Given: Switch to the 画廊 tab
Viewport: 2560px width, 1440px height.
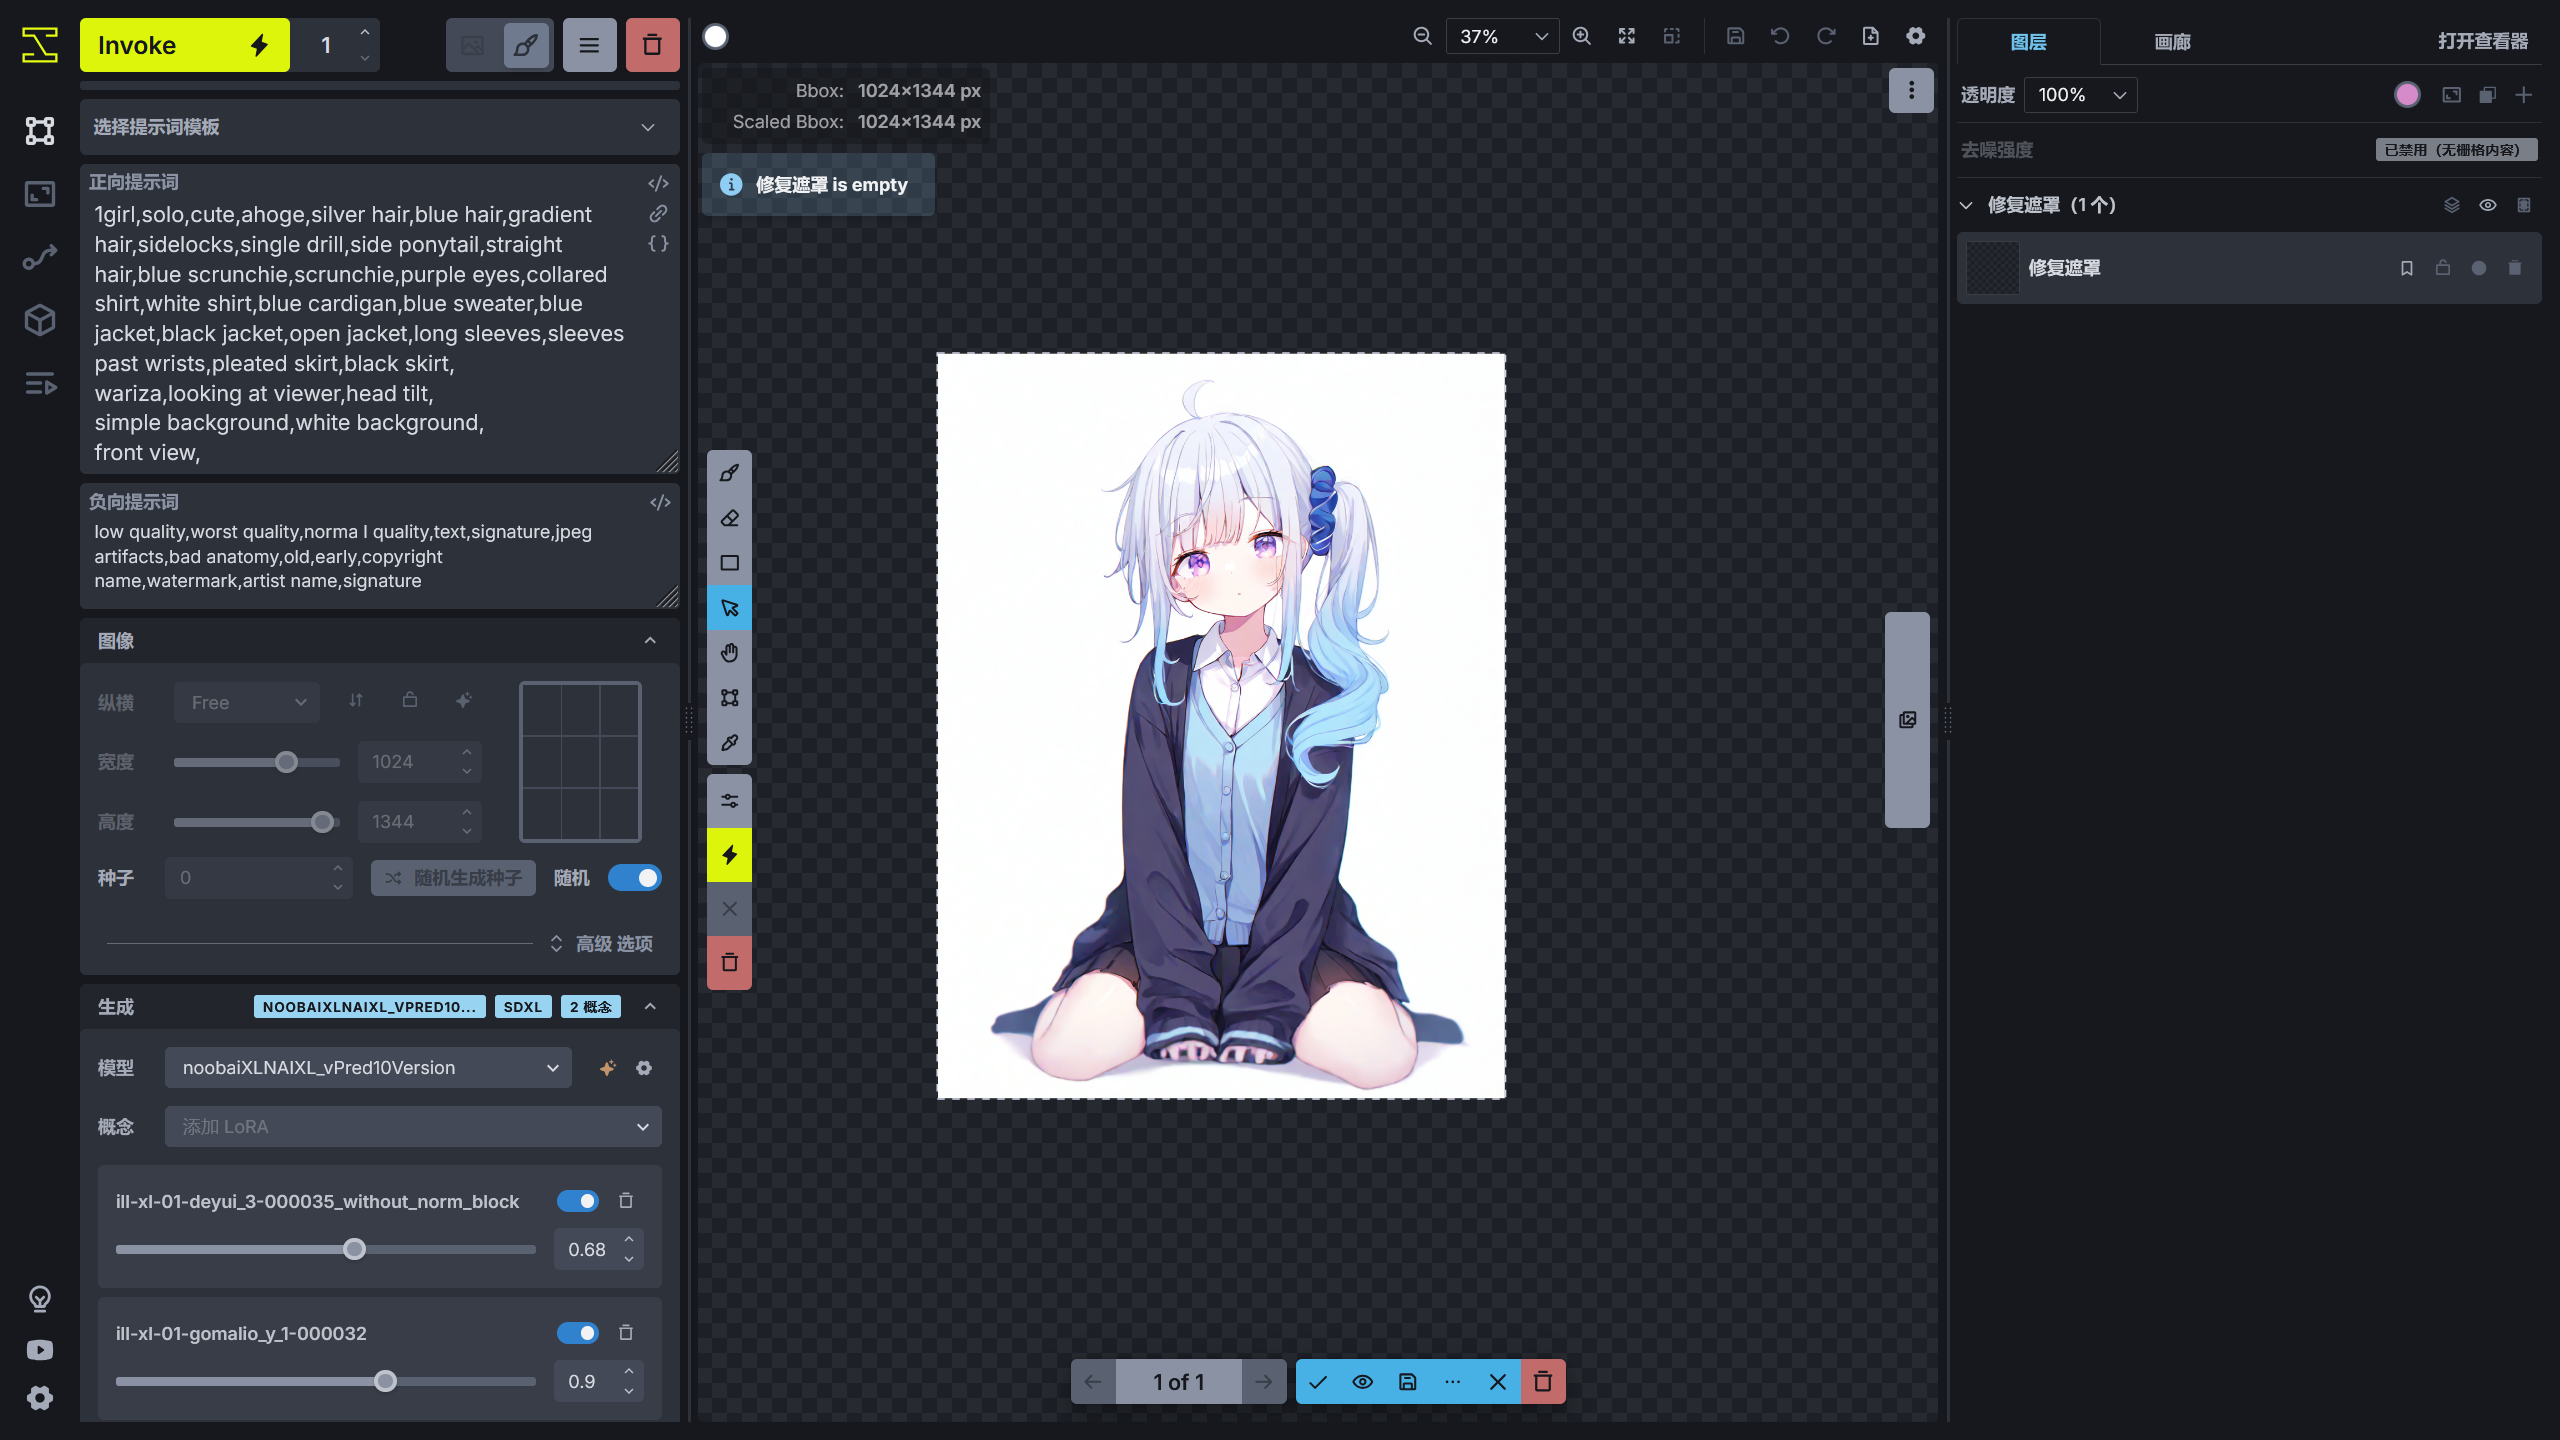Looking at the screenshot, I should (2172, 42).
